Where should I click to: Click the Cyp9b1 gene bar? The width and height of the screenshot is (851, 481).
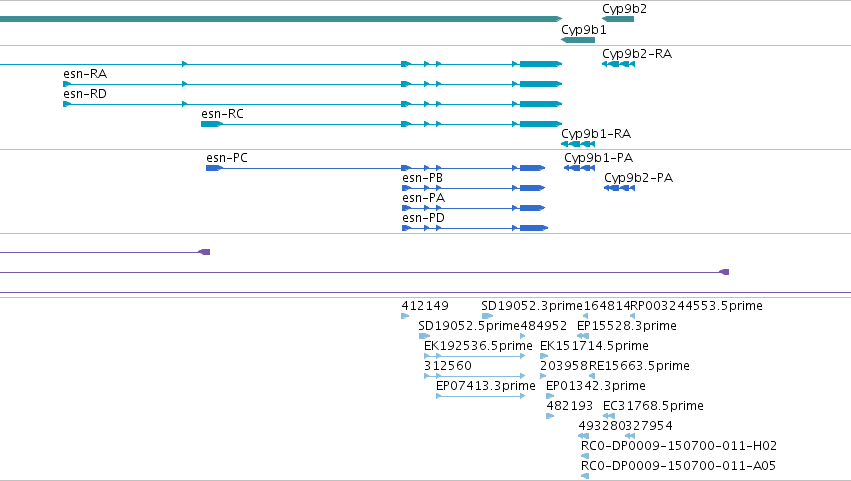coord(577,40)
